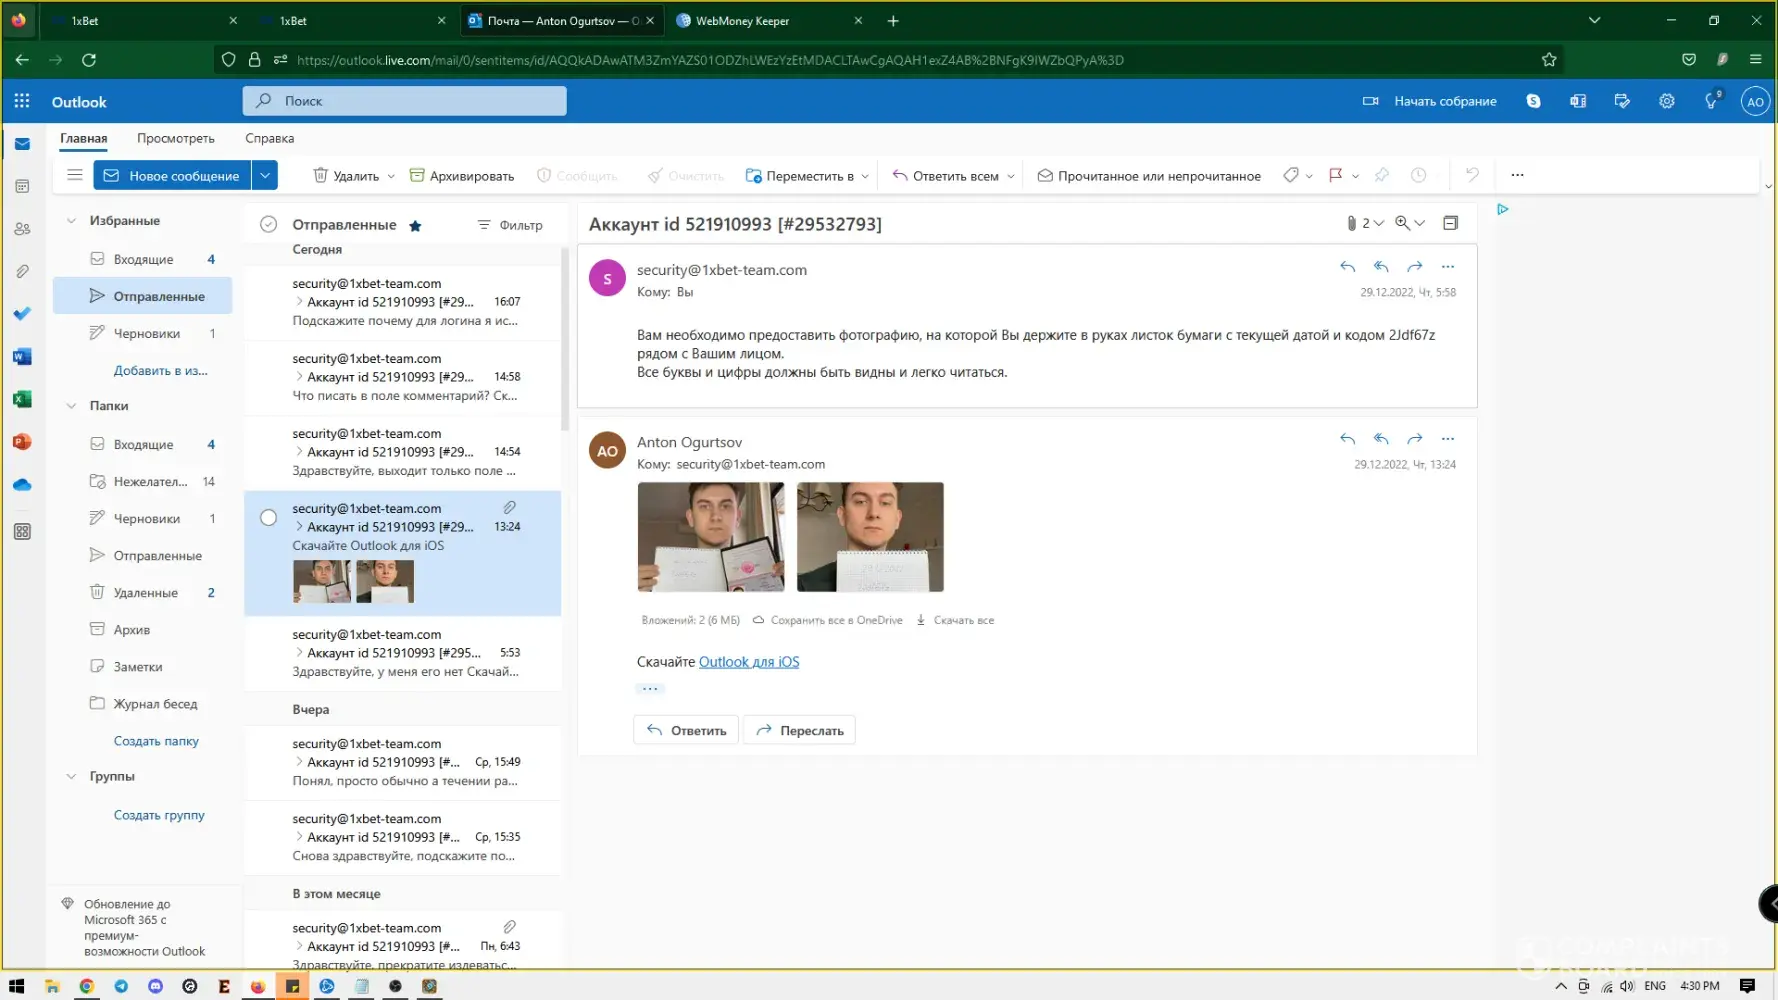This screenshot has width=1778, height=1000.
Task: Open Outlook settings gear
Action: pos(1666,101)
